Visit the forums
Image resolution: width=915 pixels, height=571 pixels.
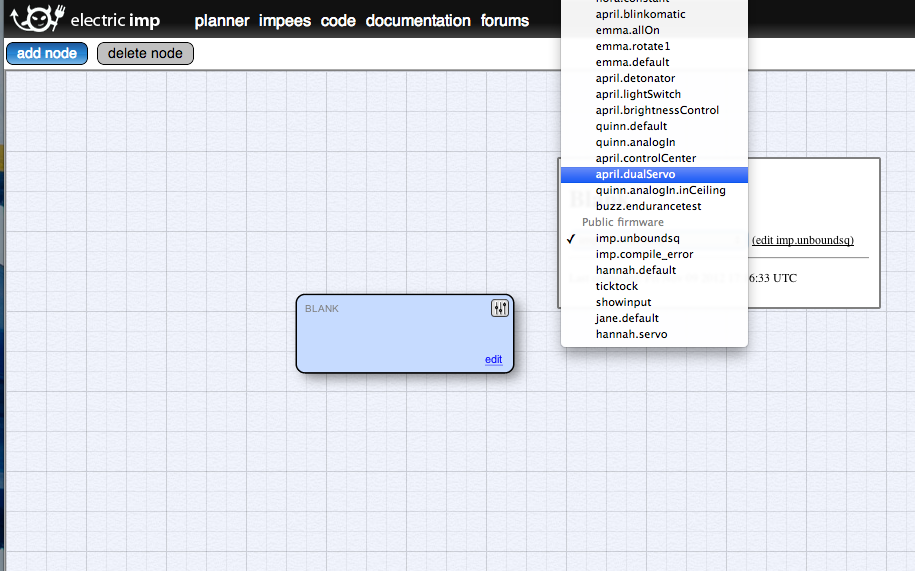pyautogui.click(x=505, y=21)
